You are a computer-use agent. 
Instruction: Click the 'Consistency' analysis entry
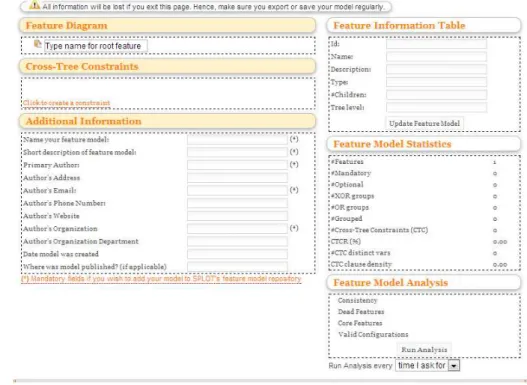click(x=358, y=301)
